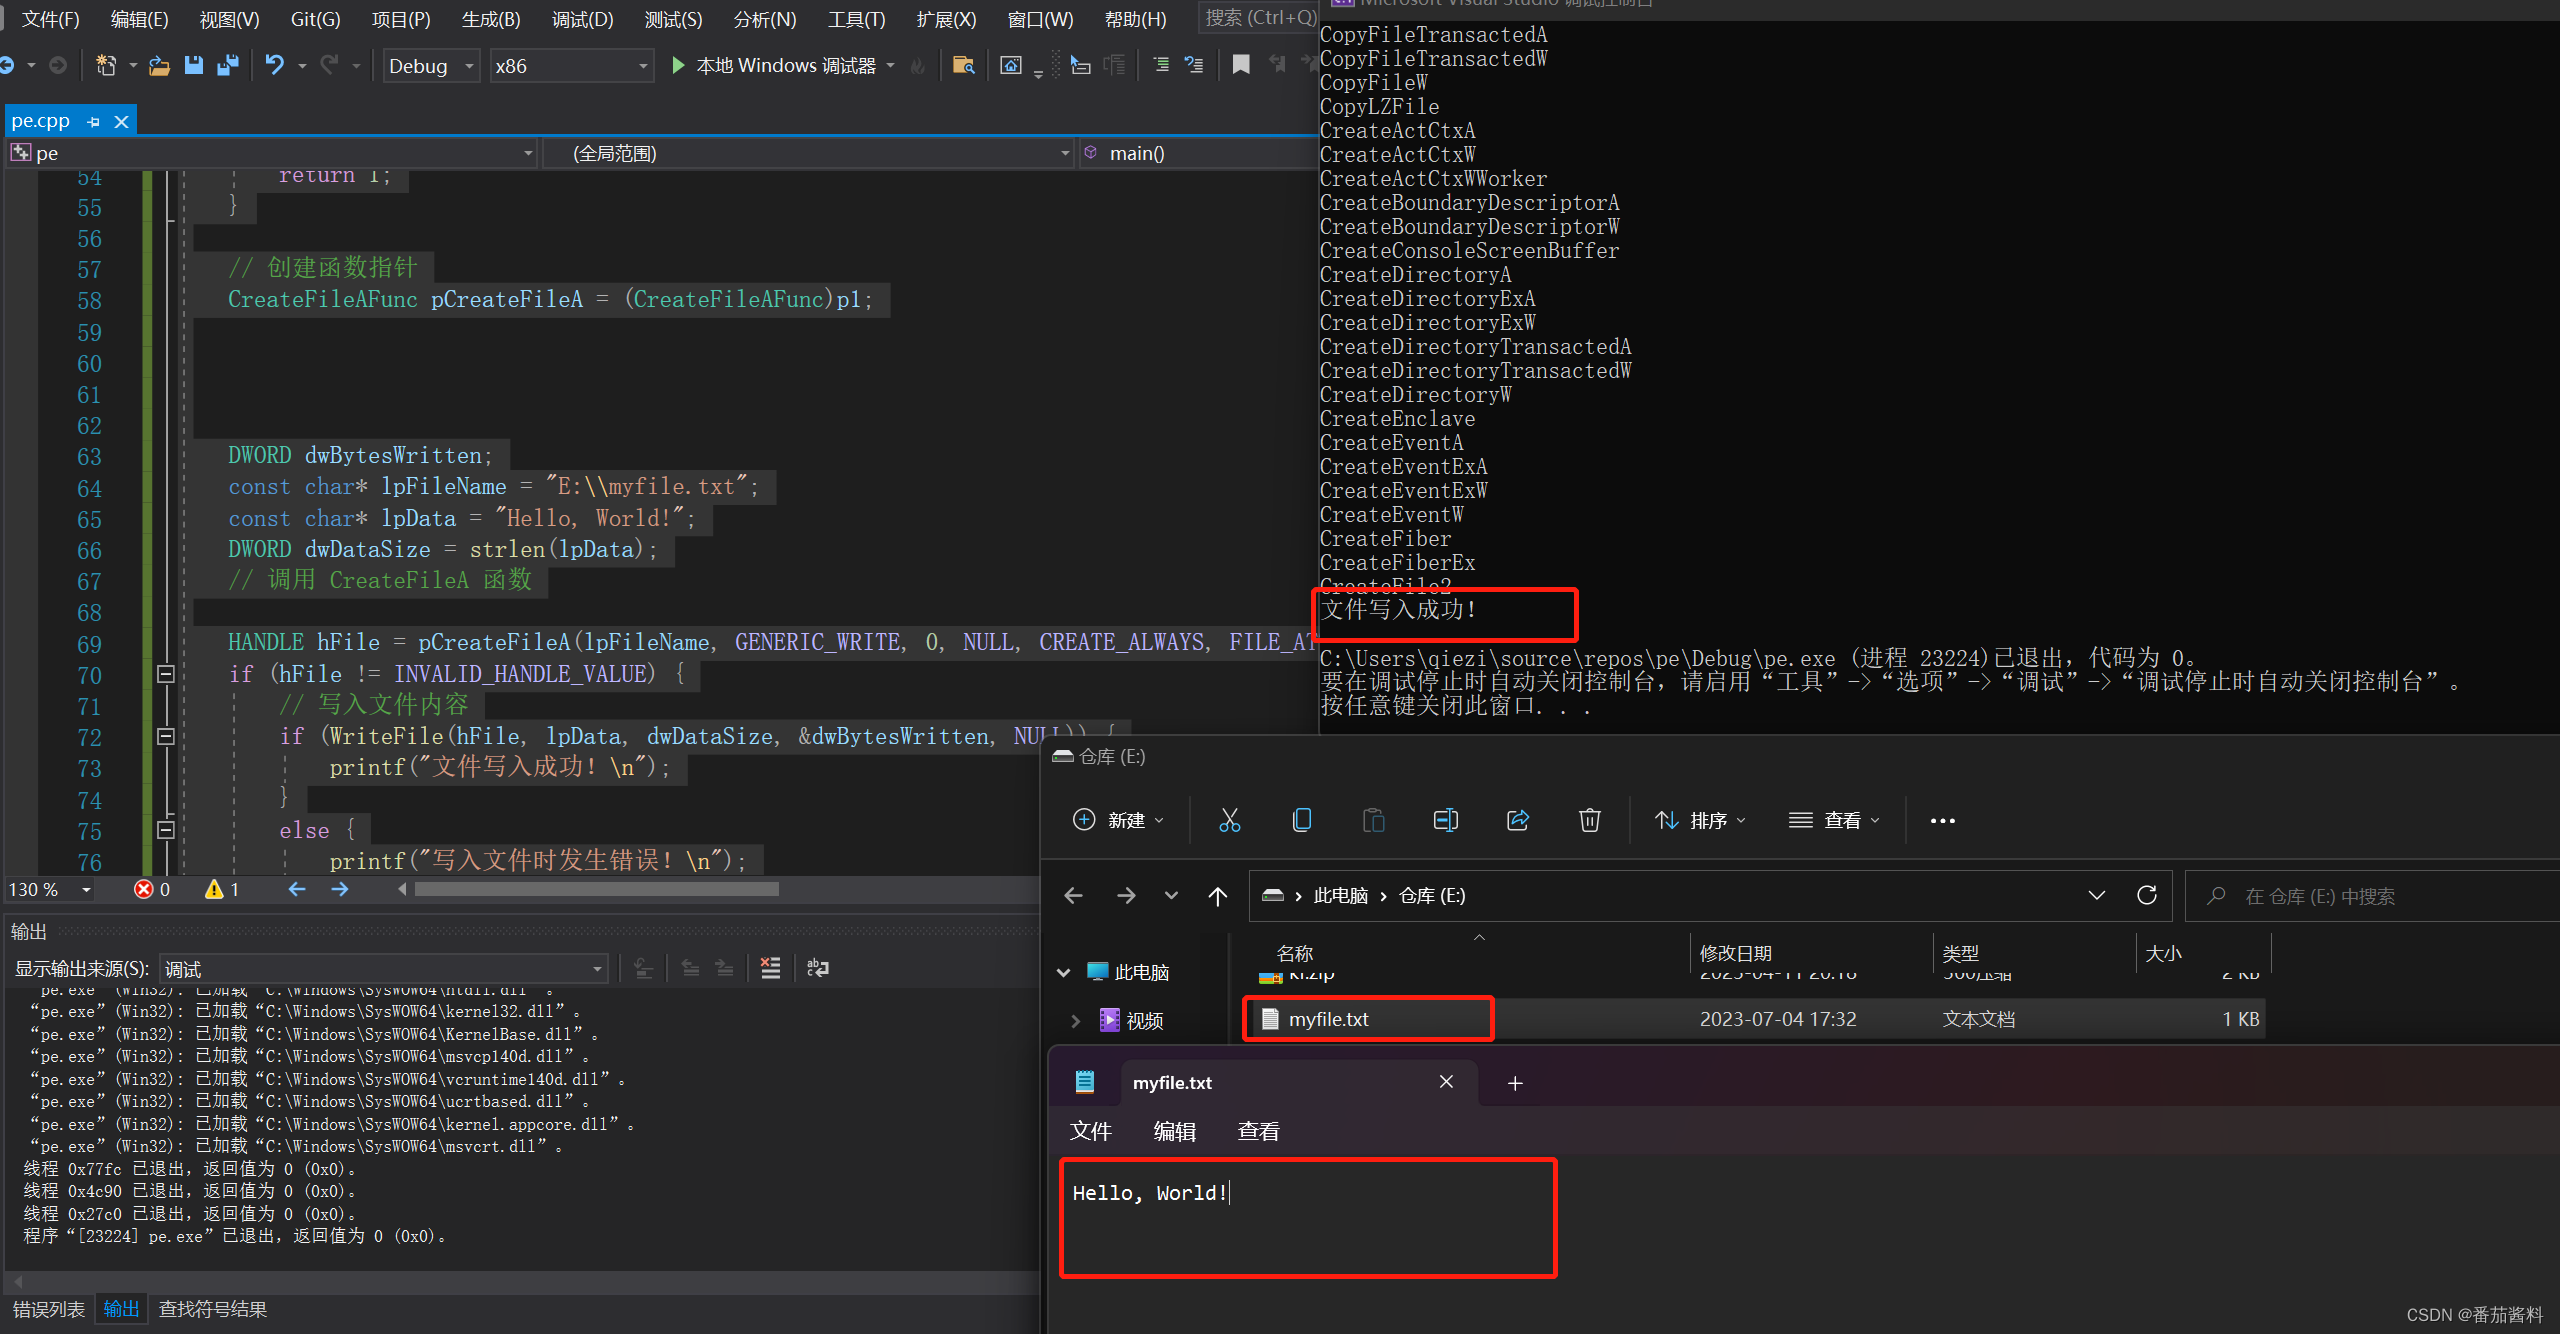The height and width of the screenshot is (1334, 2560).
Task: Start debugging with the green play arrow
Action: [x=678, y=66]
